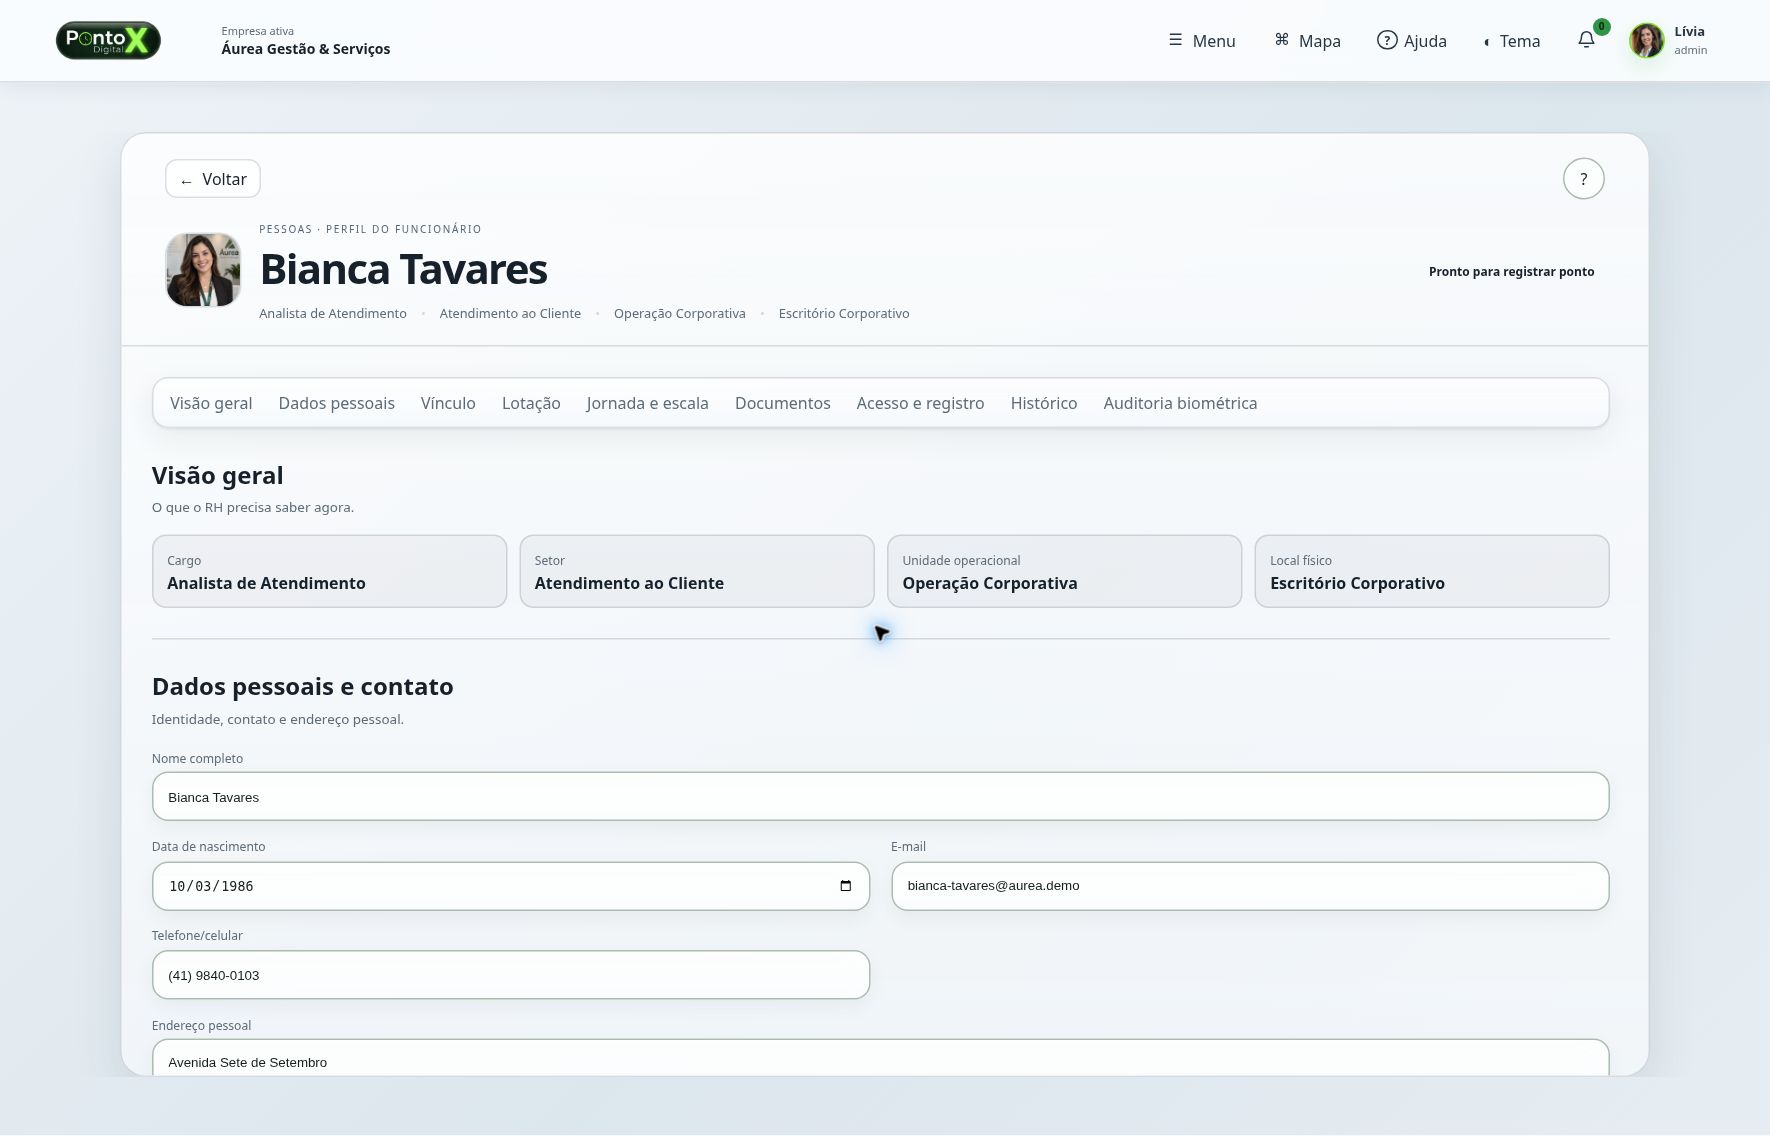1770x1136 pixels.
Task: Click the 'Dados pessoais e contato' heading
Action: coord(303,687)
